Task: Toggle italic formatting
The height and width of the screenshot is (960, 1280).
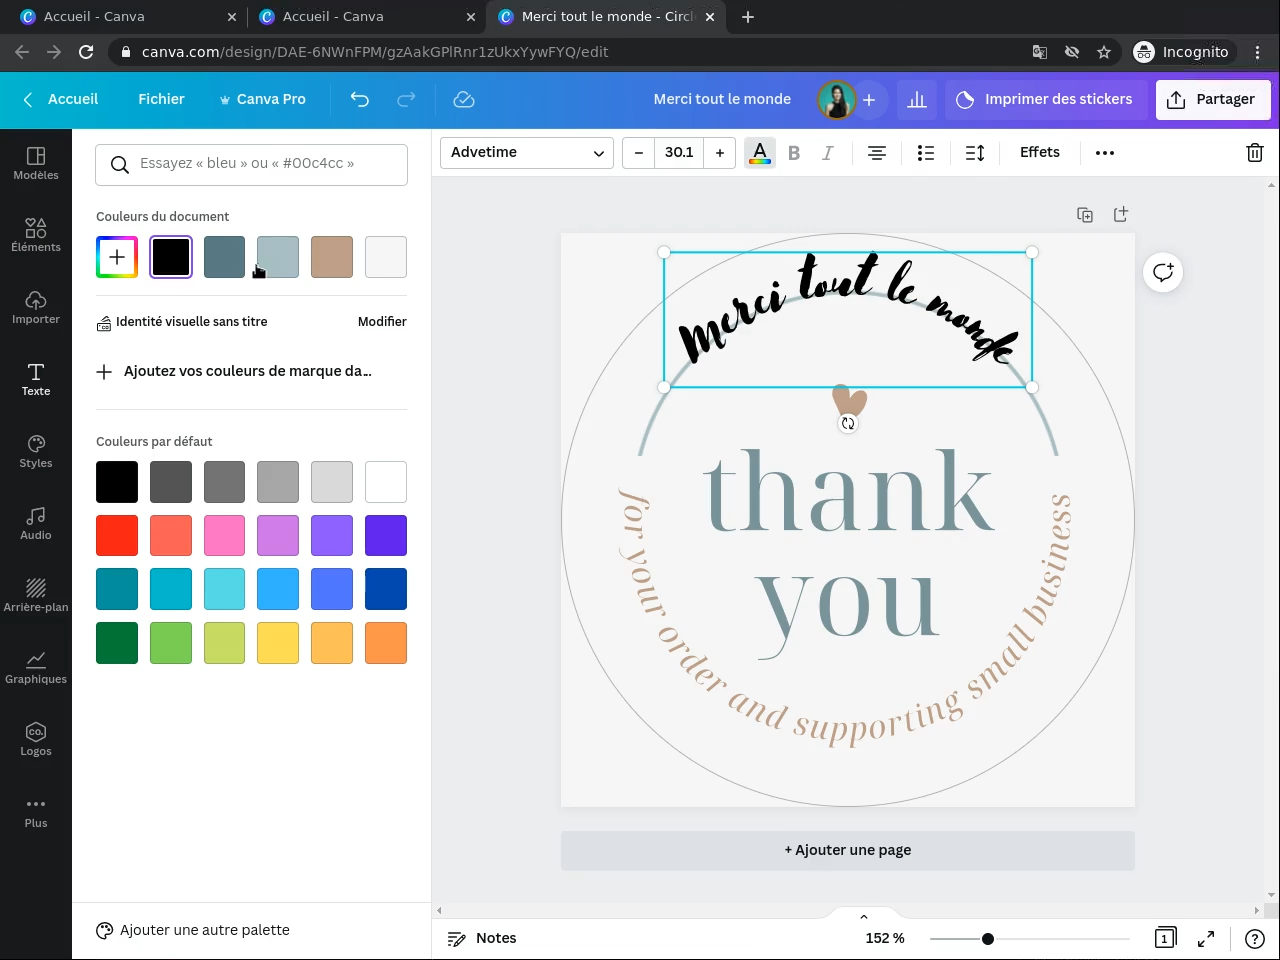Action: point(828,153)
